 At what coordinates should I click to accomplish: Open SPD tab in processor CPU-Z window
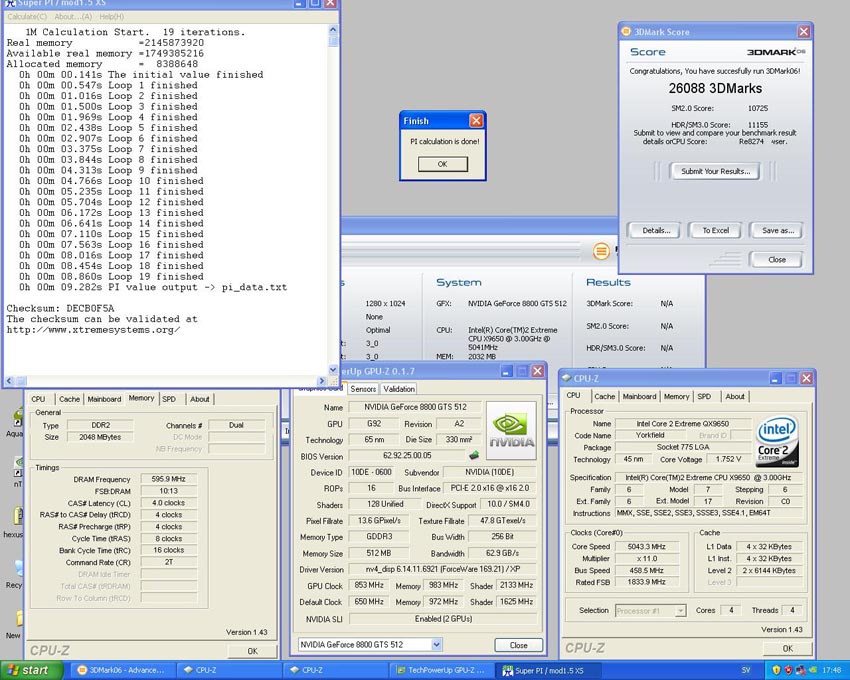[704, 396]
